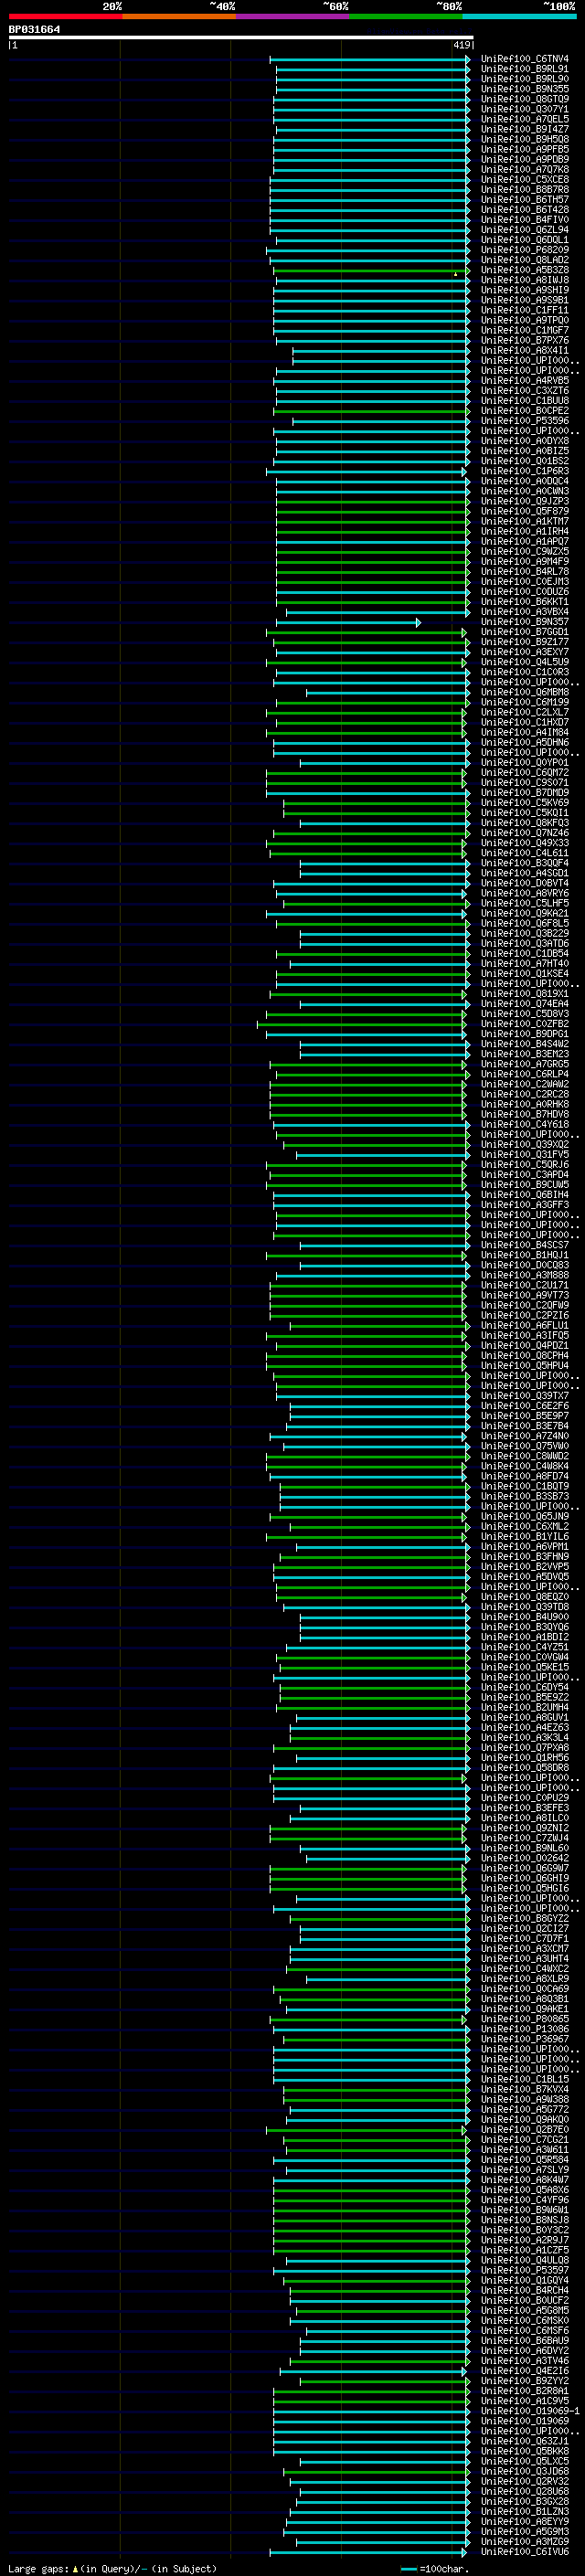Select hit label UniRef100_B0CPE2
The image size is (585, 2576).
point(524,411)
